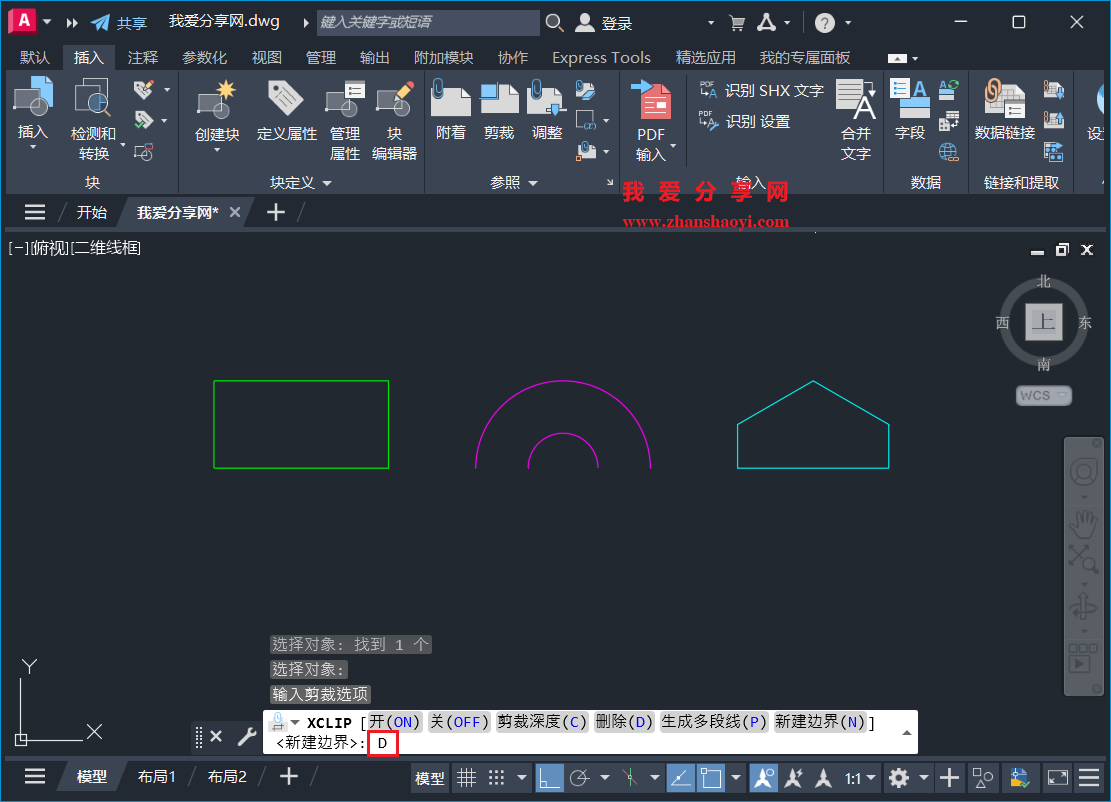Switch to the 布局1 layout tab
The height and width of the screenshot is (802, 1111).
point(157,775)
